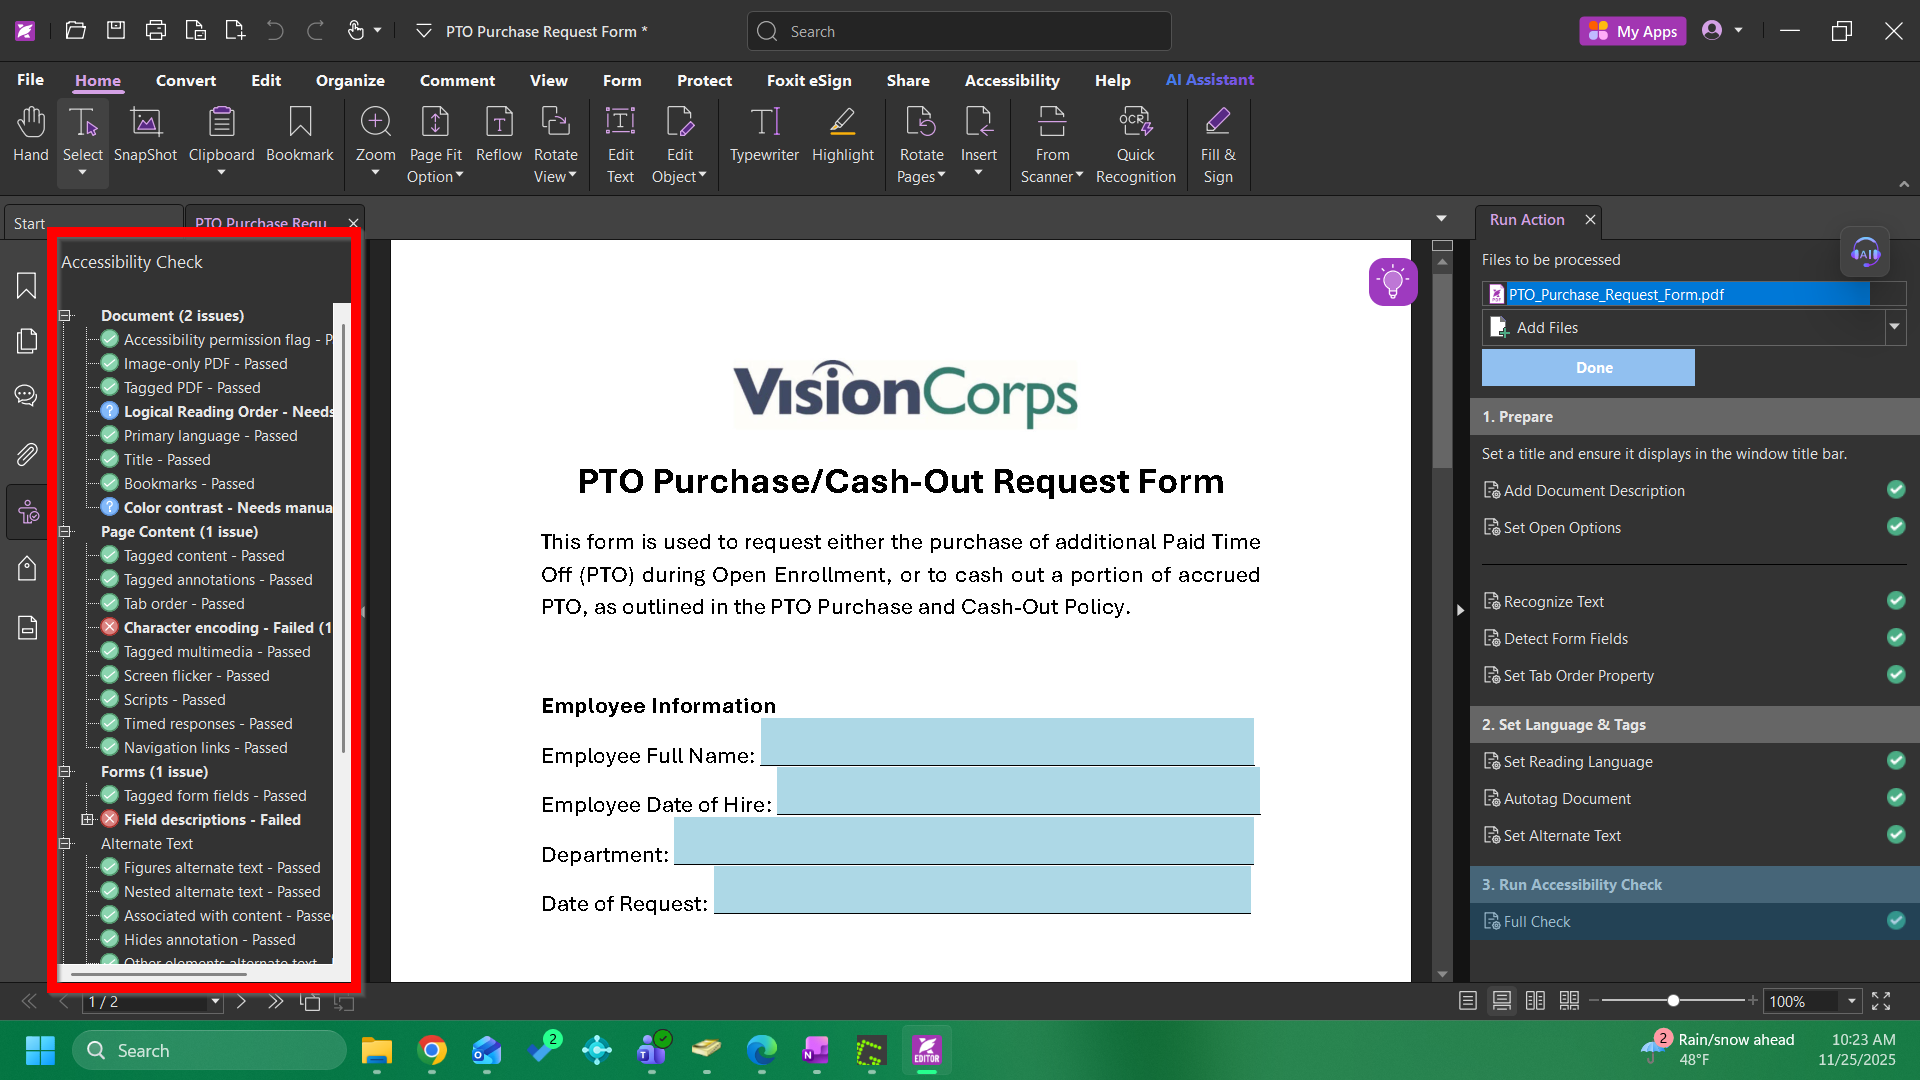Image resolution: width=1920 pixels, height=1080 pixels.
Task: Expand Field descriptions Failed item
Action: [x=87, y=820]
